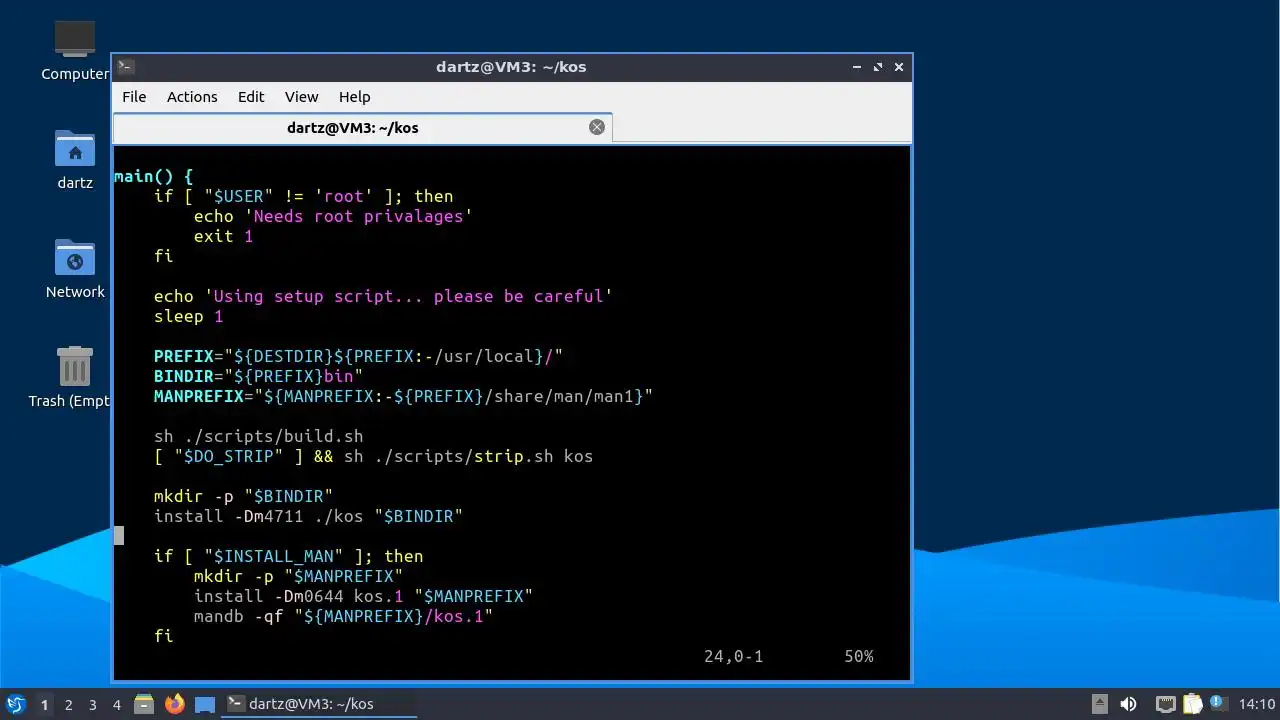1280x720 pixels.
Task: Click the 'main() {' line
Action: click(x=154, y=176)
